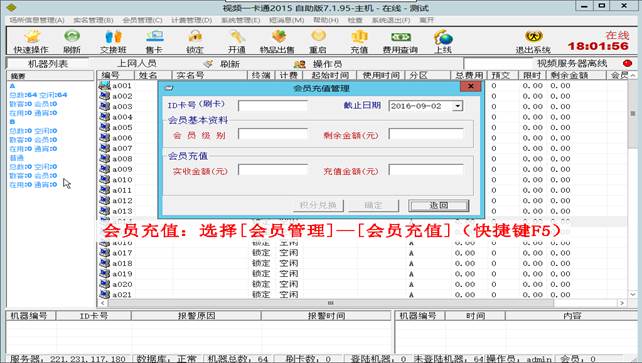Click the 返回 button in dialog
The width and height of the screenshot is (642, 363).
(439, 205)
